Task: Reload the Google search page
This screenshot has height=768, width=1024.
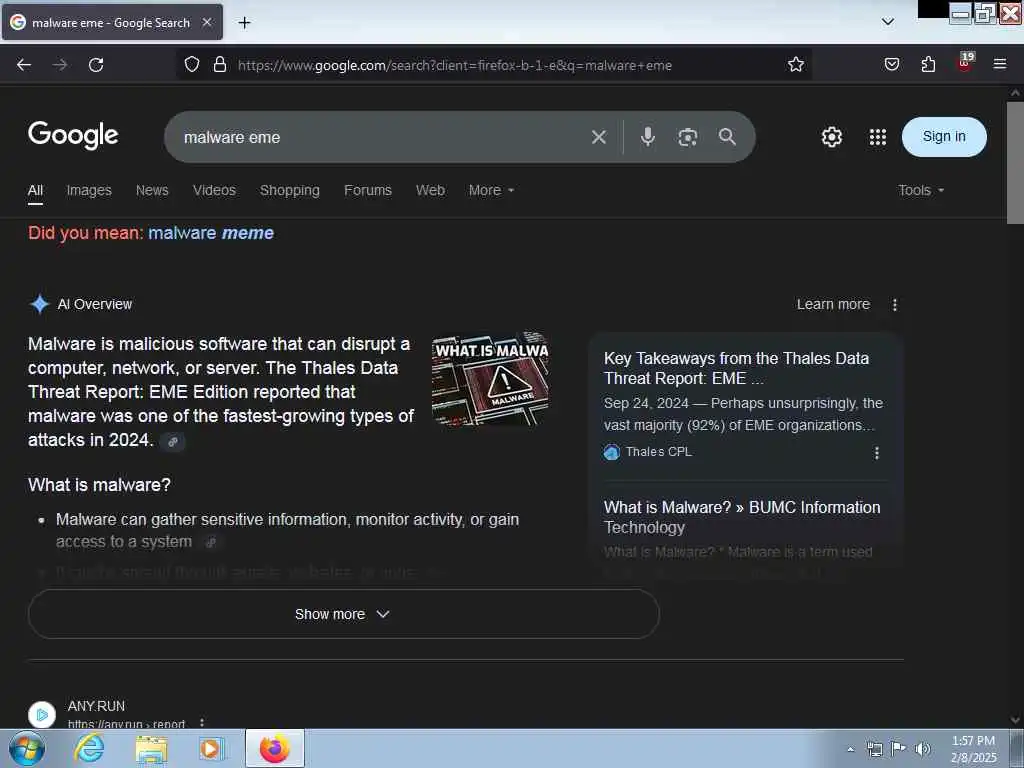Action: (96, 65)
